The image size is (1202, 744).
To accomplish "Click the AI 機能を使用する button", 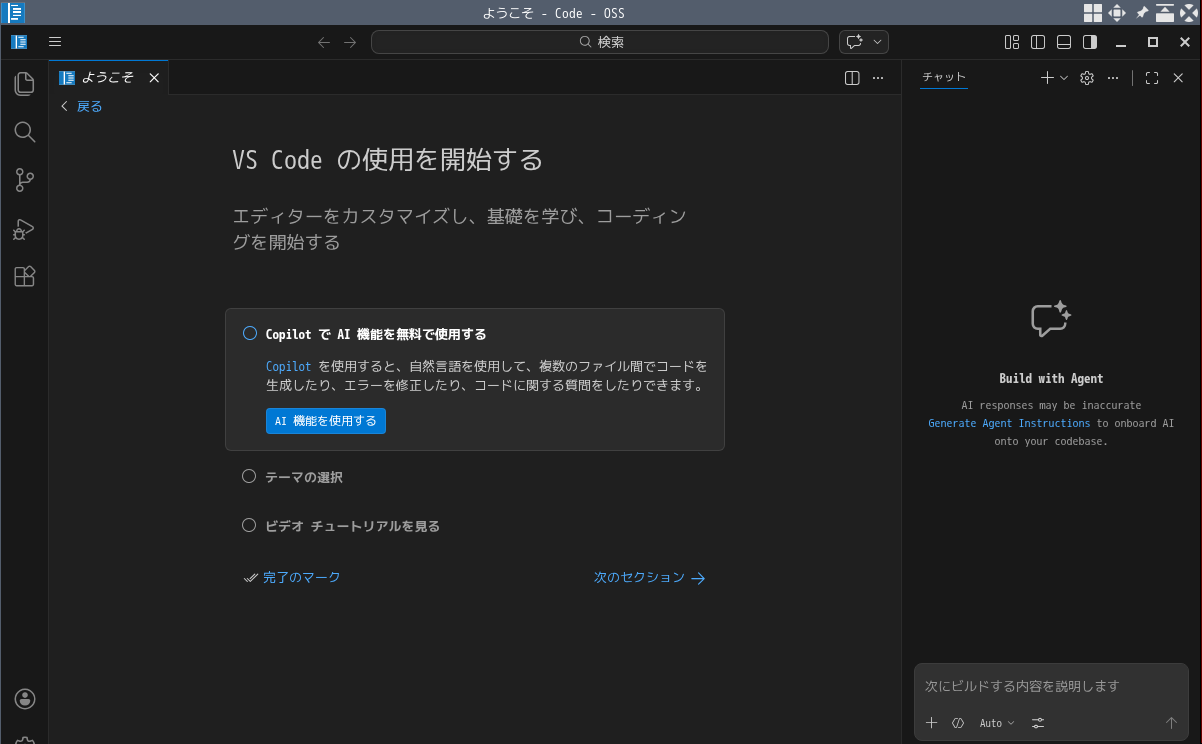I will [x=326, y=421].
